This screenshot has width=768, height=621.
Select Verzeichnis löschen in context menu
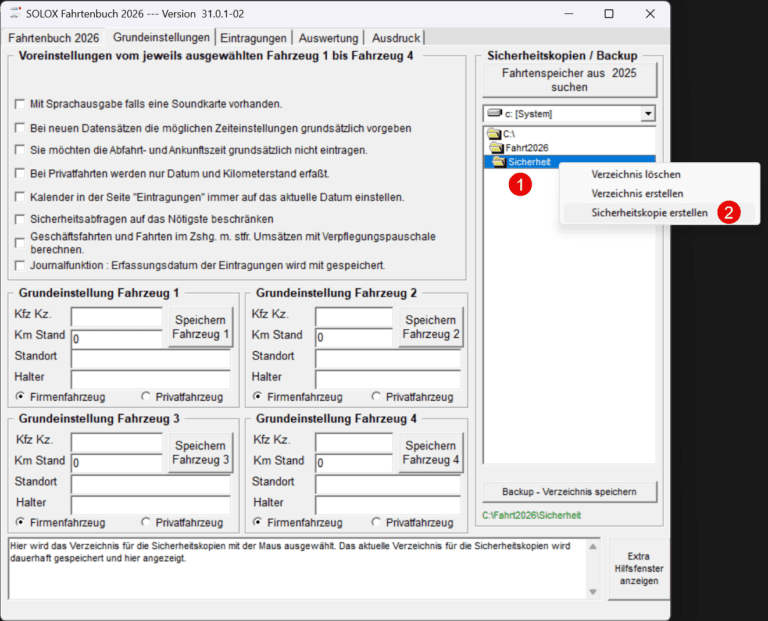[635, 174]
